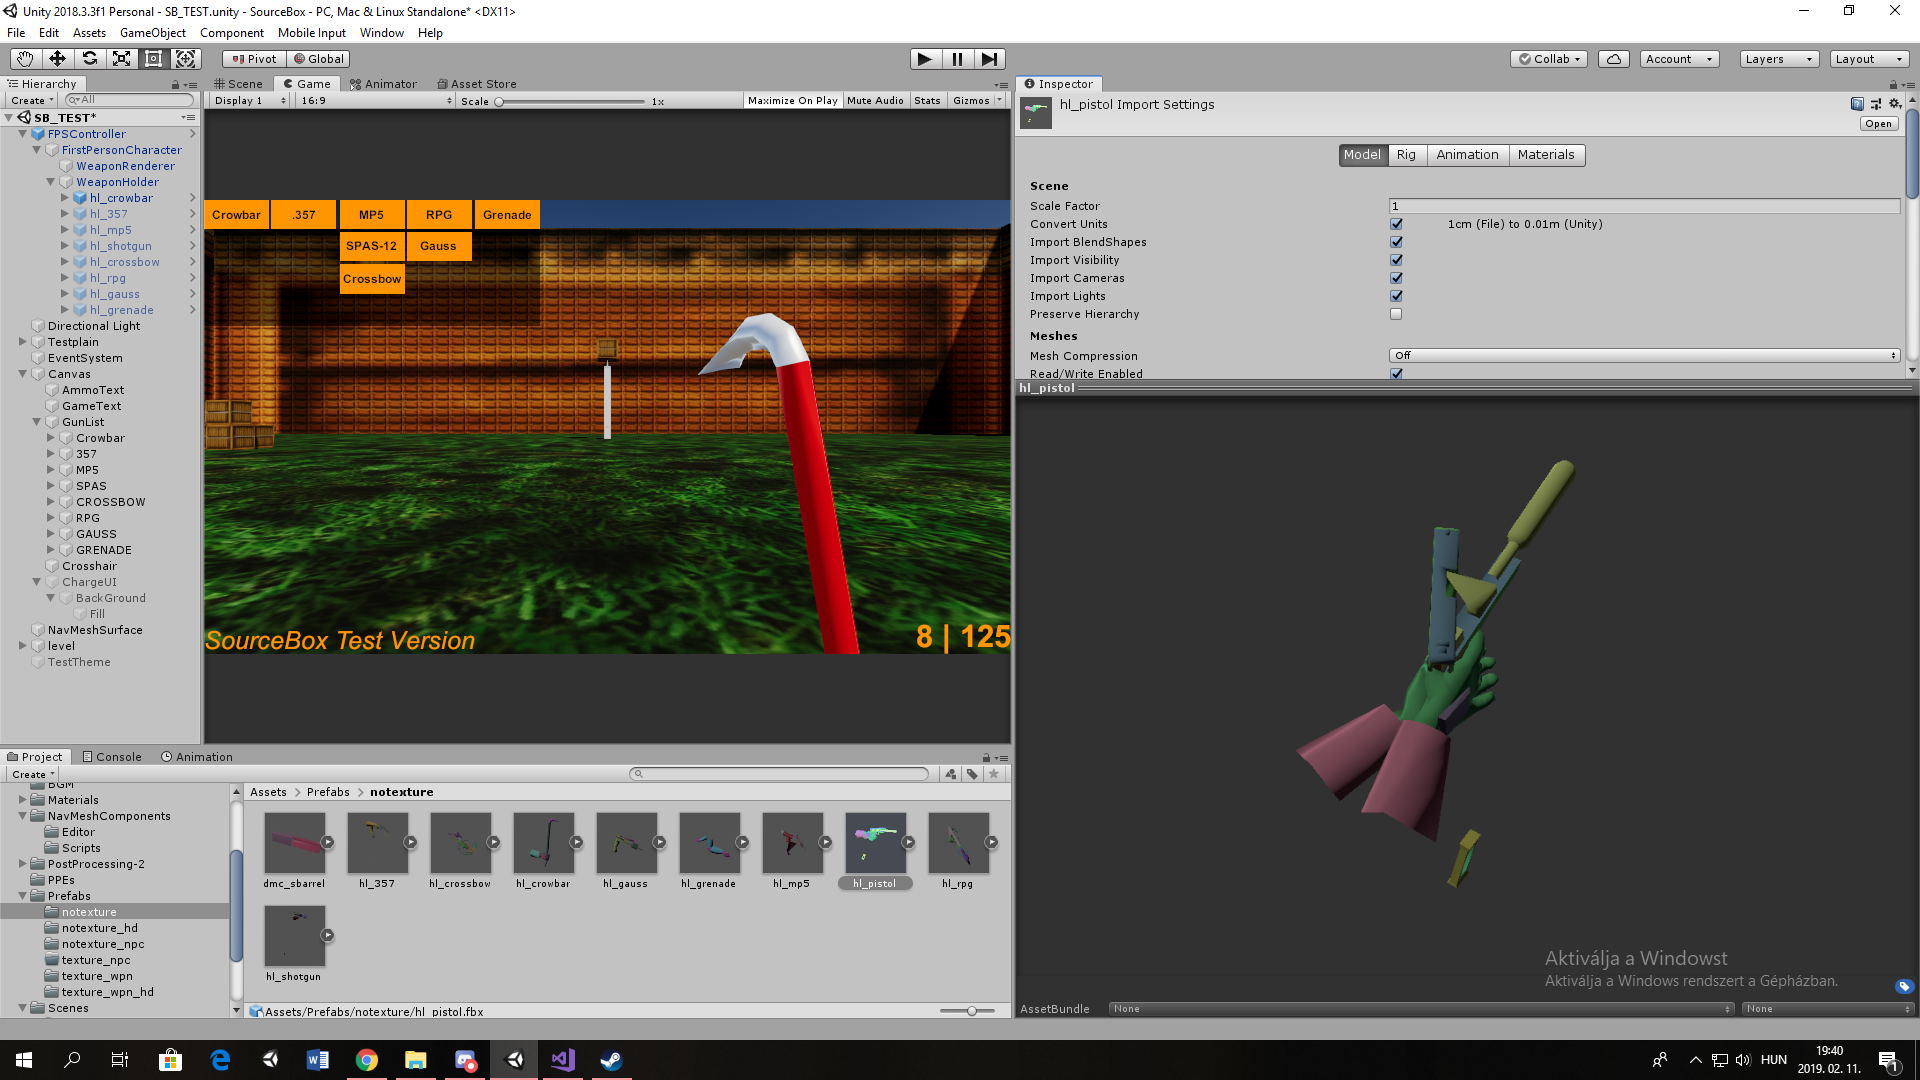Image resolution: width=1920 pixels, height=1080 pixels.
Task: Open the GameObject menu
Action: [153, 33]
